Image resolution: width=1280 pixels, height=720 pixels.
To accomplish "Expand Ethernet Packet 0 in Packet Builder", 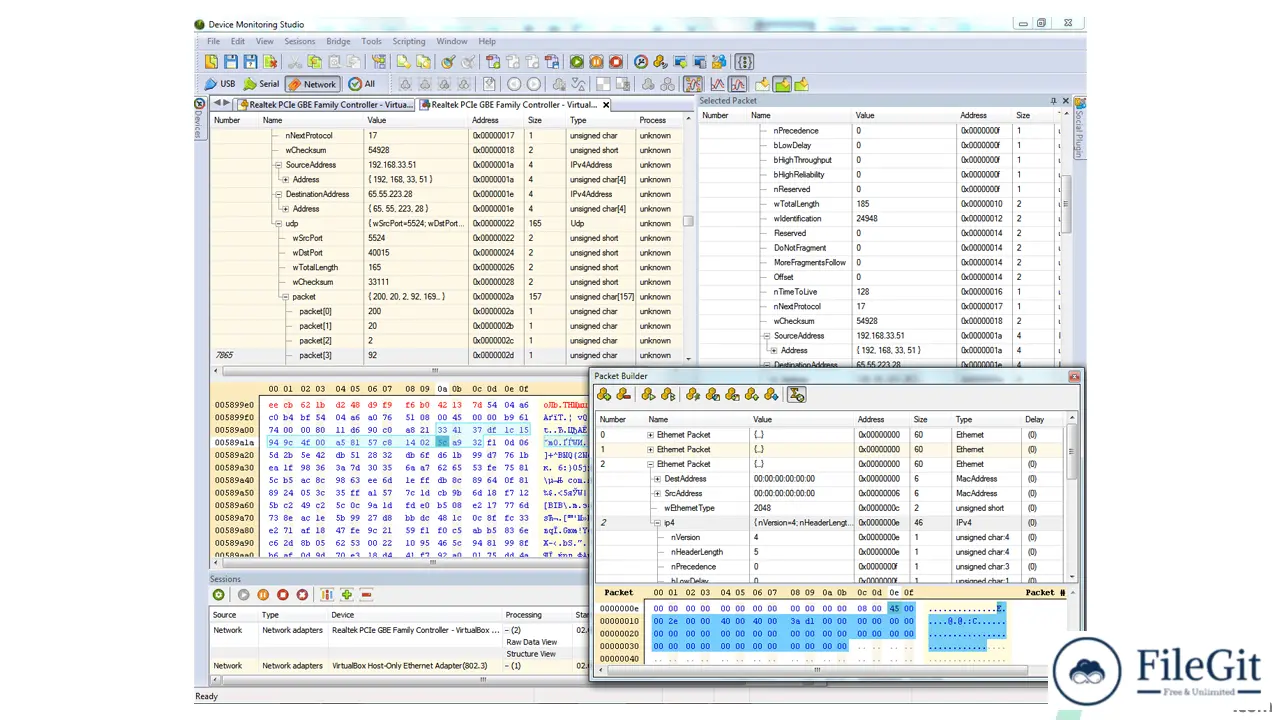I will [x=650, y=435].
